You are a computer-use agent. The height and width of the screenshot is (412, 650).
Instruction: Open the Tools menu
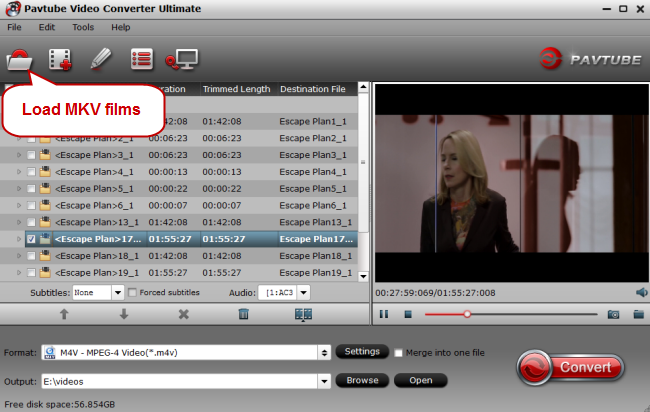83,27
